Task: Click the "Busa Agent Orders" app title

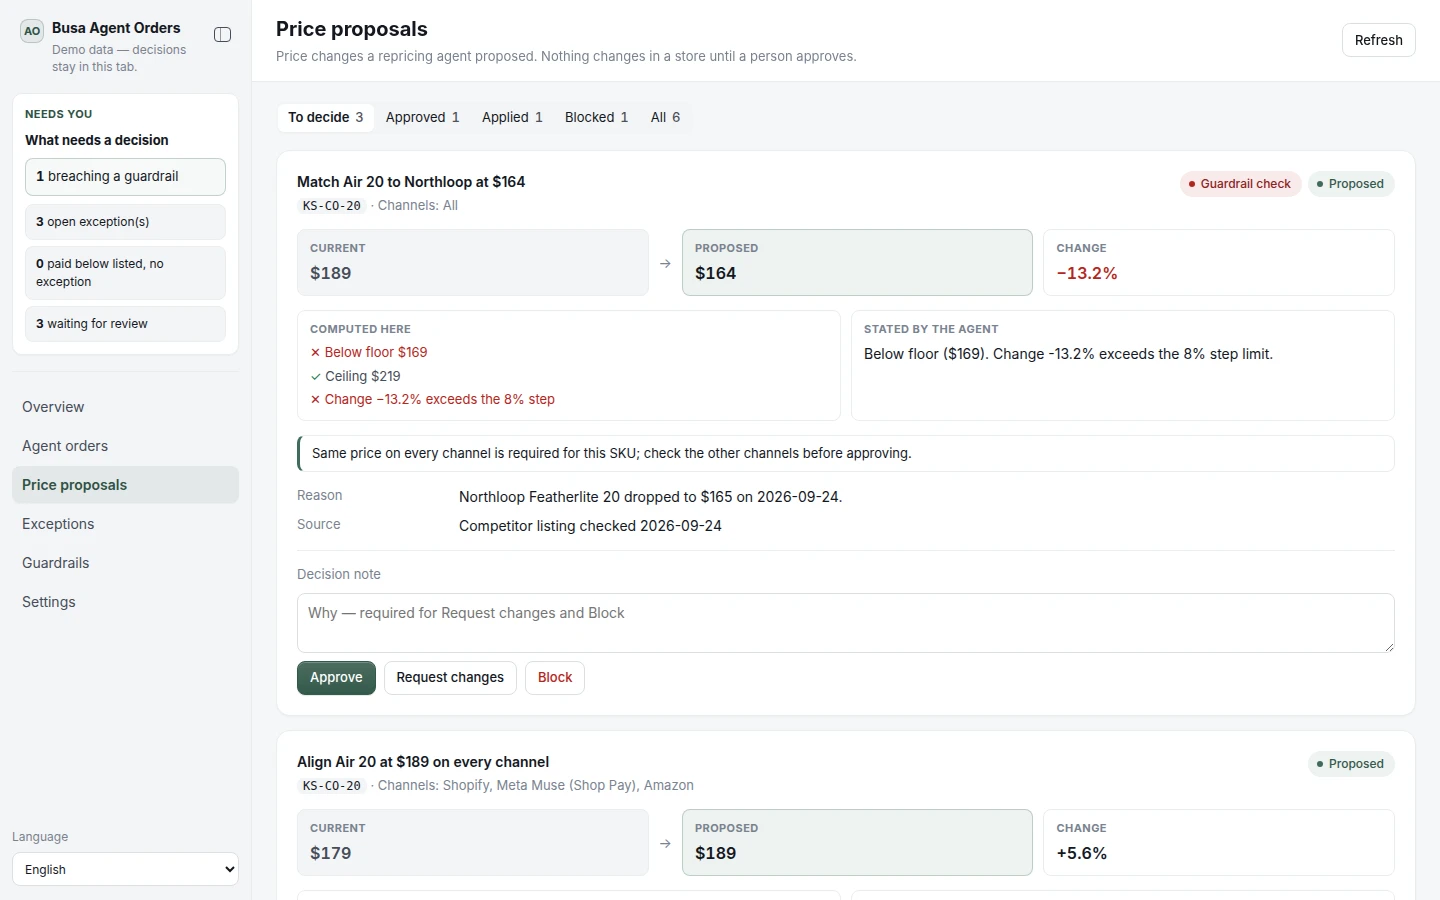Action: click(x=116, y=28)
